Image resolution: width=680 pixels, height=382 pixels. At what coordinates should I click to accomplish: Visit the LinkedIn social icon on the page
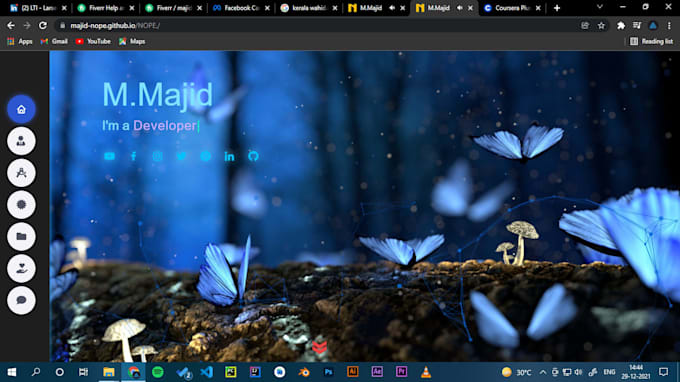point(229,156)
